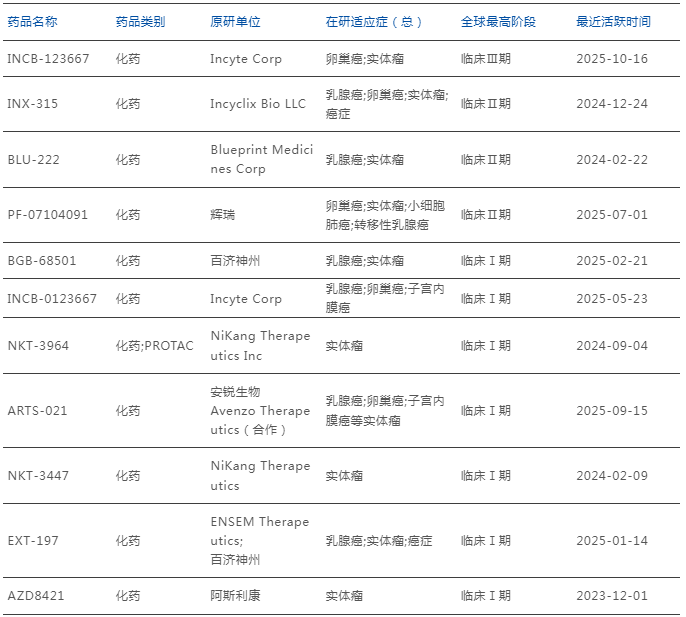Select drug name EXT-197

click(x=33, y=541)
